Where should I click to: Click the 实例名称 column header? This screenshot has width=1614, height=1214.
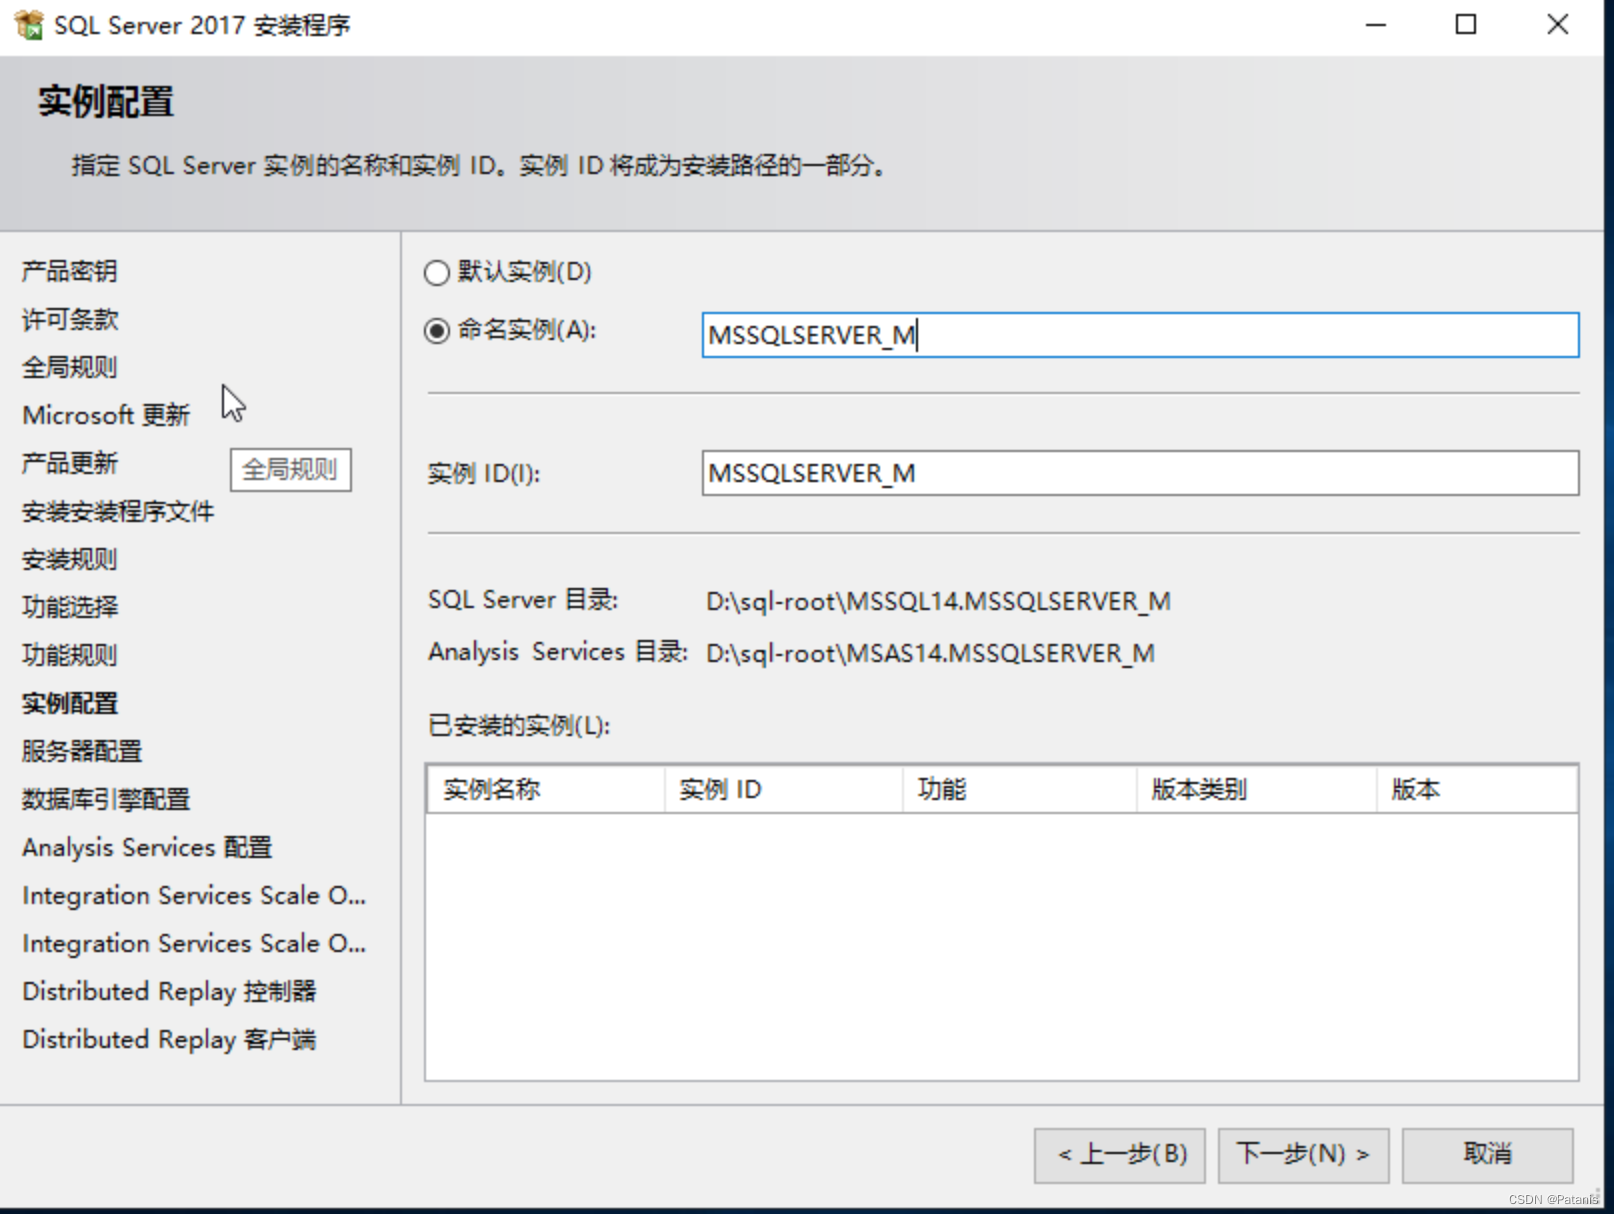pos(546,790)
